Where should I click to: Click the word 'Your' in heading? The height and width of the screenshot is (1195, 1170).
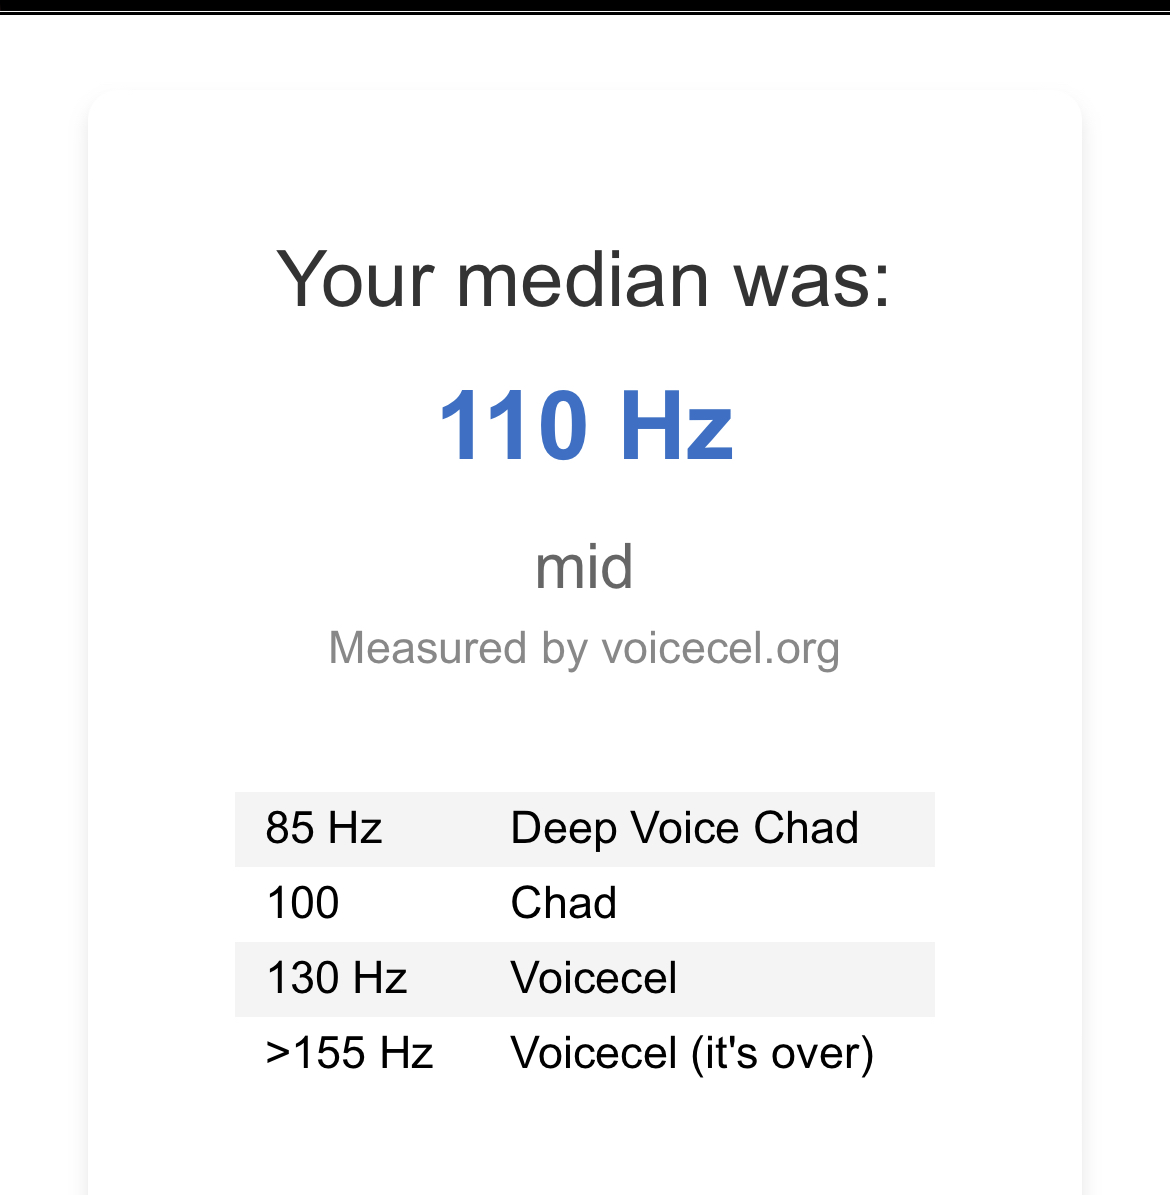pyautogui.click(x=355, y=279)
